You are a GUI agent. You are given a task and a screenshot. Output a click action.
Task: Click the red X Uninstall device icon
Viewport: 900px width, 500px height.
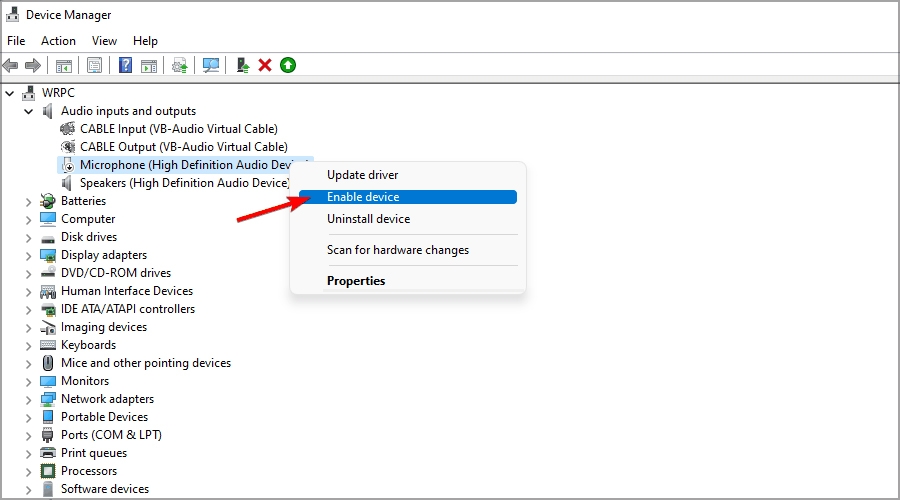click(x=265, y=65)
